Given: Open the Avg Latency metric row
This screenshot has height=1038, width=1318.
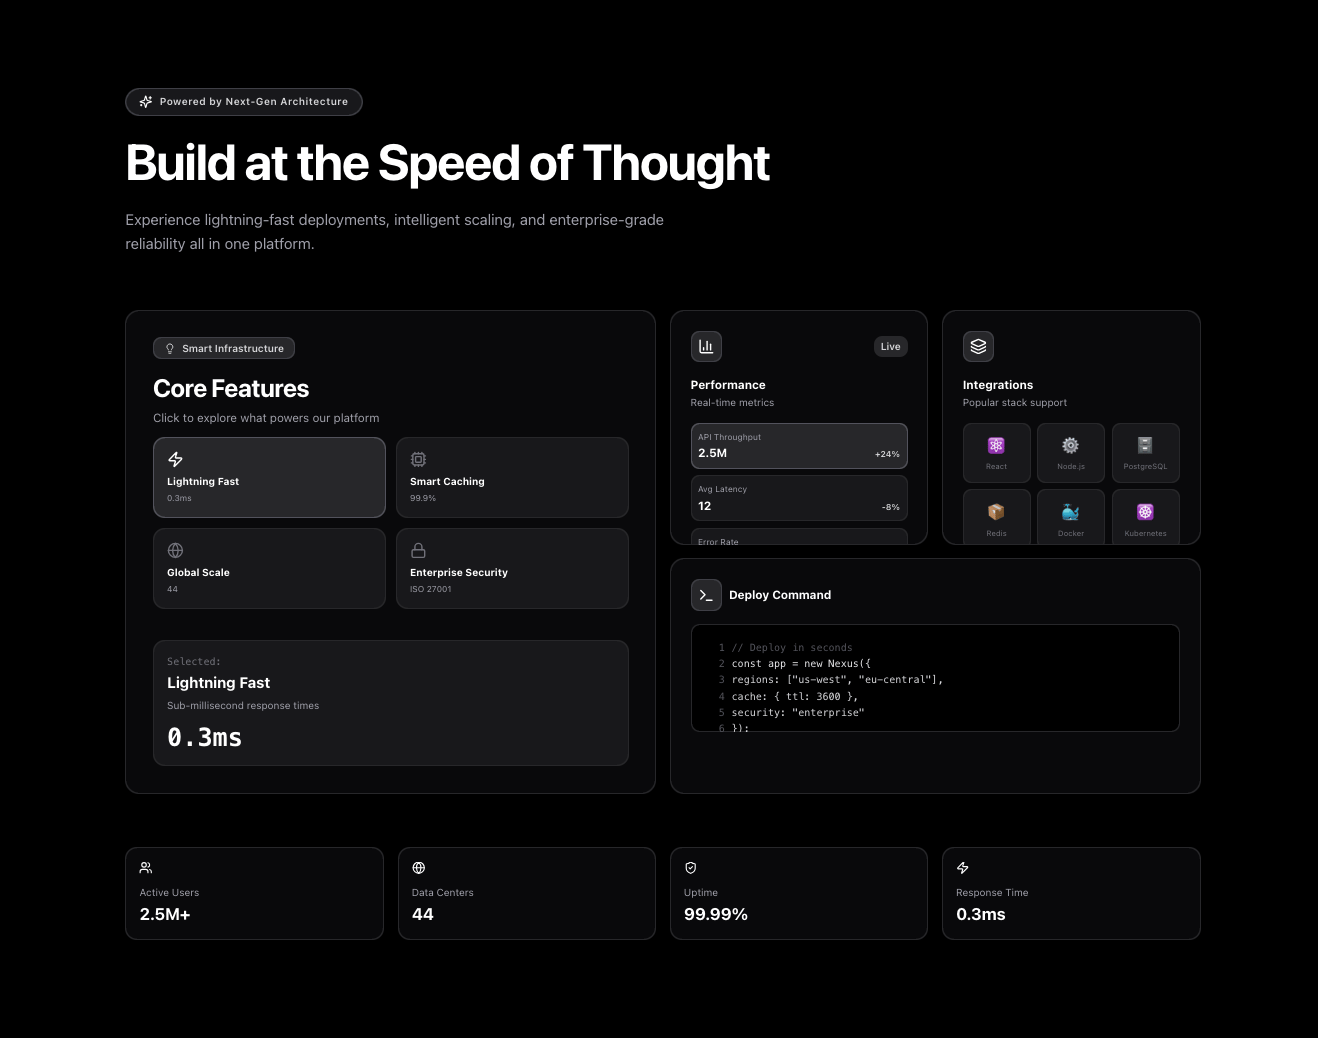Looking at the screenshot, I should tap(799, 498).
